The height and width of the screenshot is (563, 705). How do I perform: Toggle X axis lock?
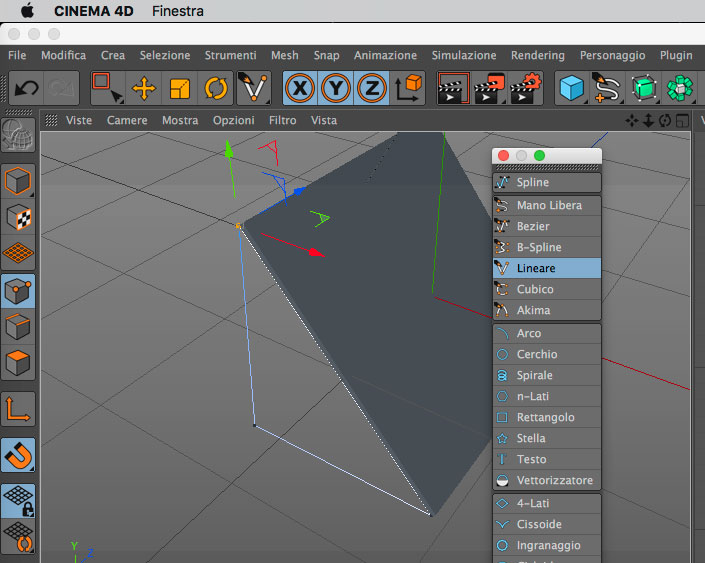click(x=300, y=88)
